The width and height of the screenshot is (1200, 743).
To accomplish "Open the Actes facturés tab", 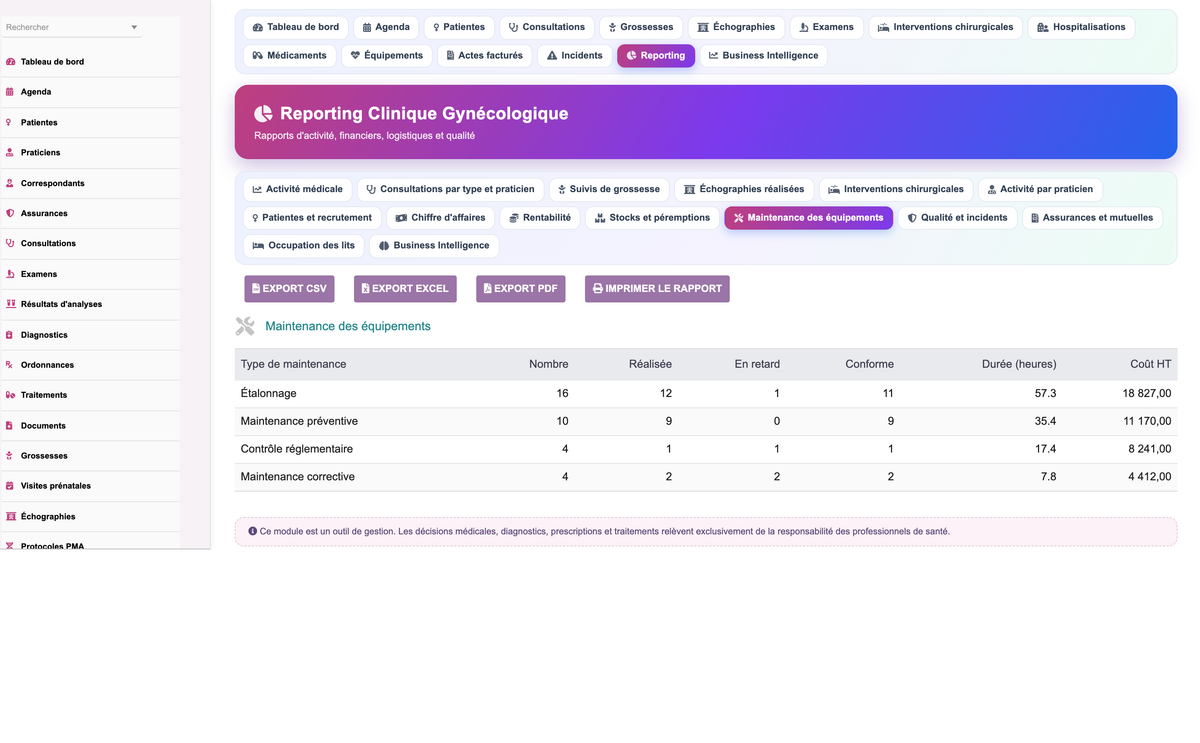I will tap(484, 55).
